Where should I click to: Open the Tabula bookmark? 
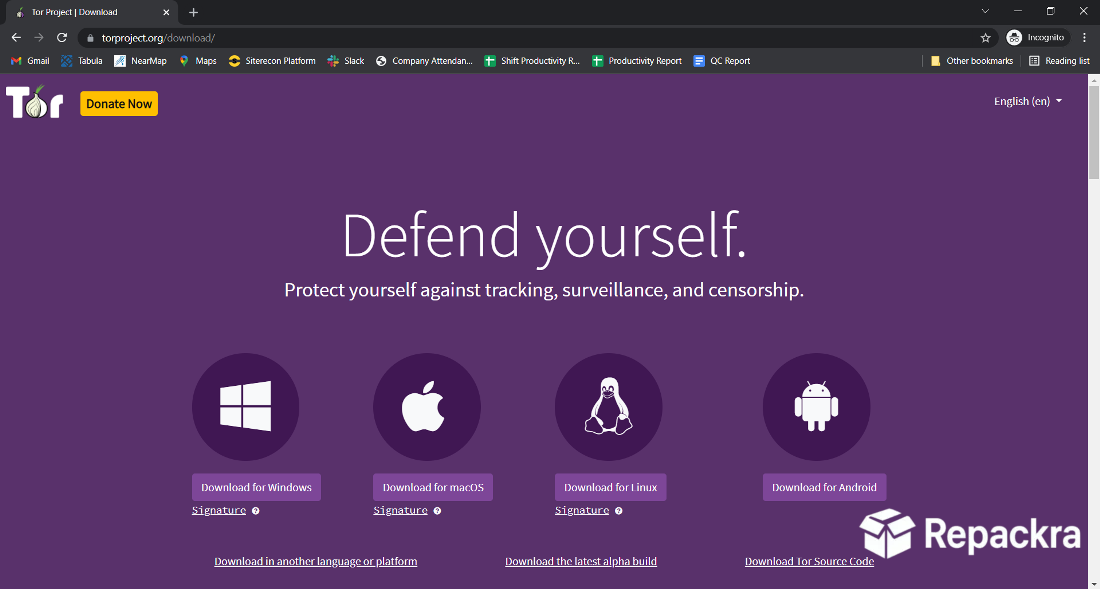(x=81, y=61)
